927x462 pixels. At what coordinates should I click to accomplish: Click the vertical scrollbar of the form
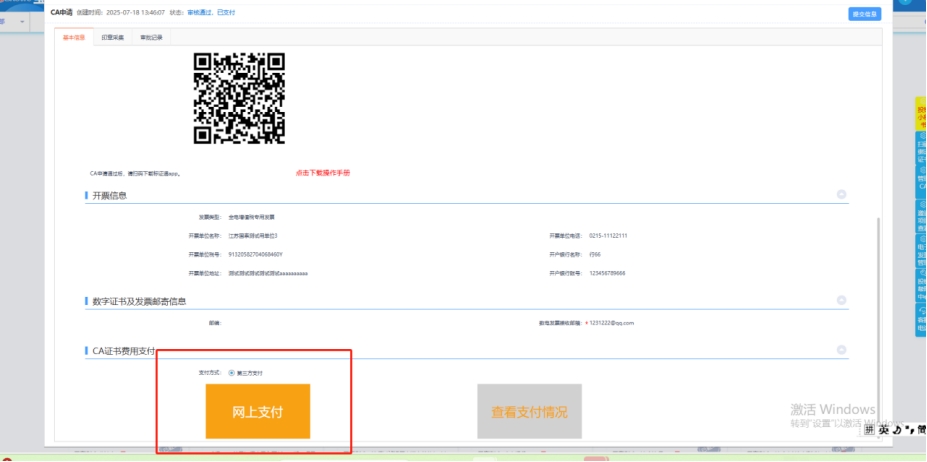(x=879, y=300)
